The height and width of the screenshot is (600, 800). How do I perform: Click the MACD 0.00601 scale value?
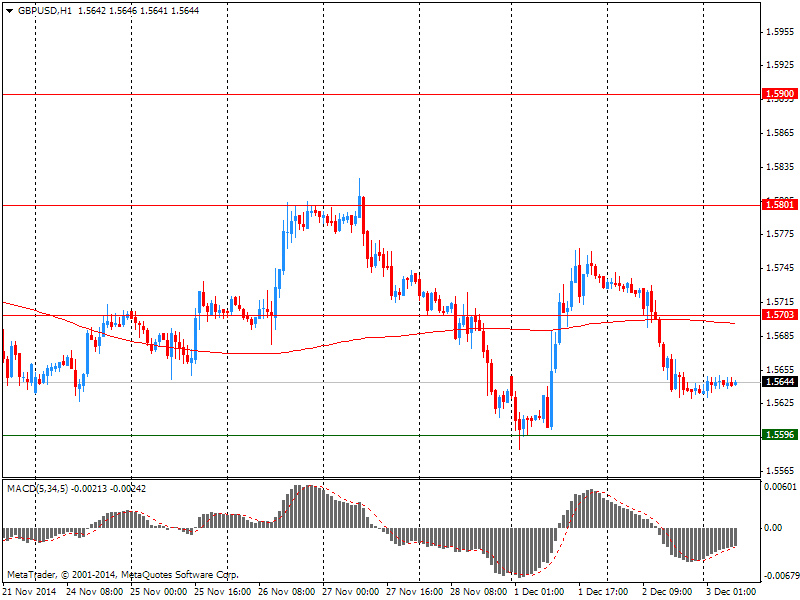click(780, 487)
